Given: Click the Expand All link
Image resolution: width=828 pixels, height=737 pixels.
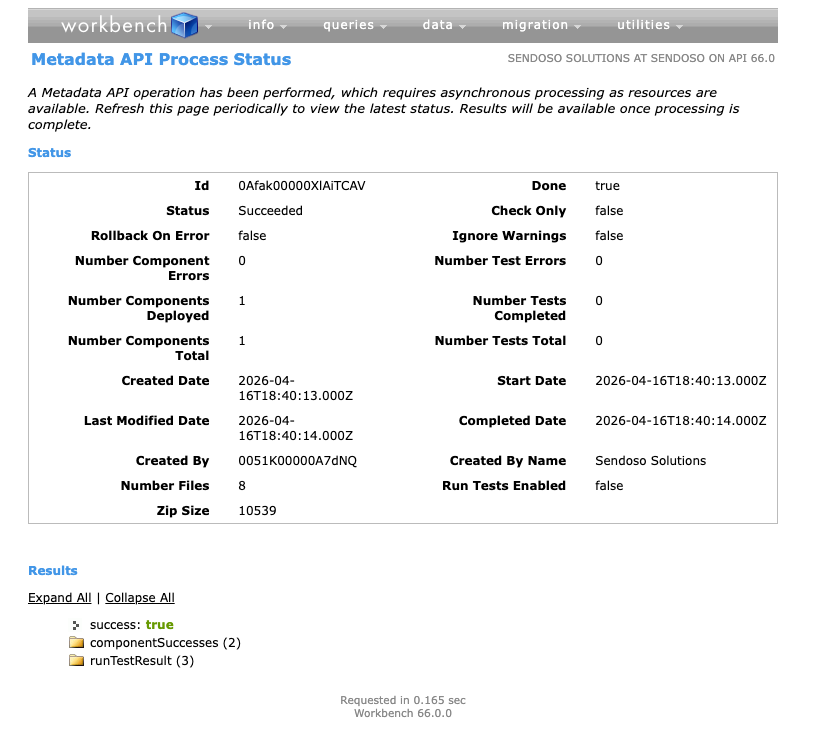Looking at the screenshot, I should click(x=60, y=598).
